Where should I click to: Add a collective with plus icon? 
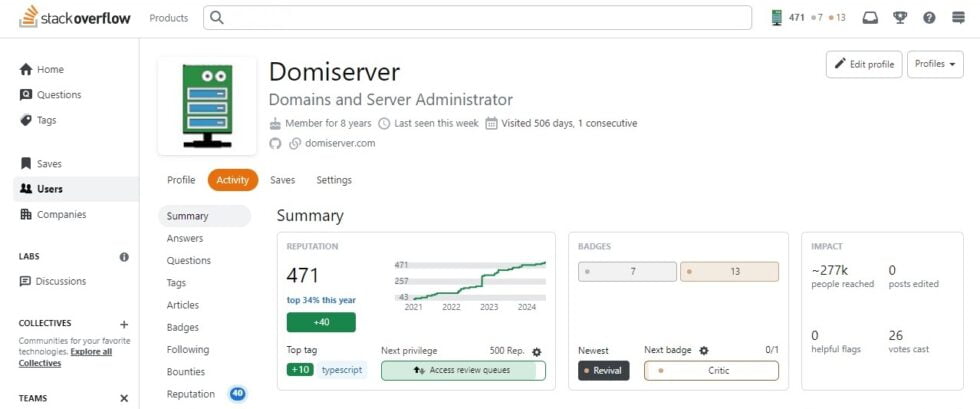tap(124, 324)
